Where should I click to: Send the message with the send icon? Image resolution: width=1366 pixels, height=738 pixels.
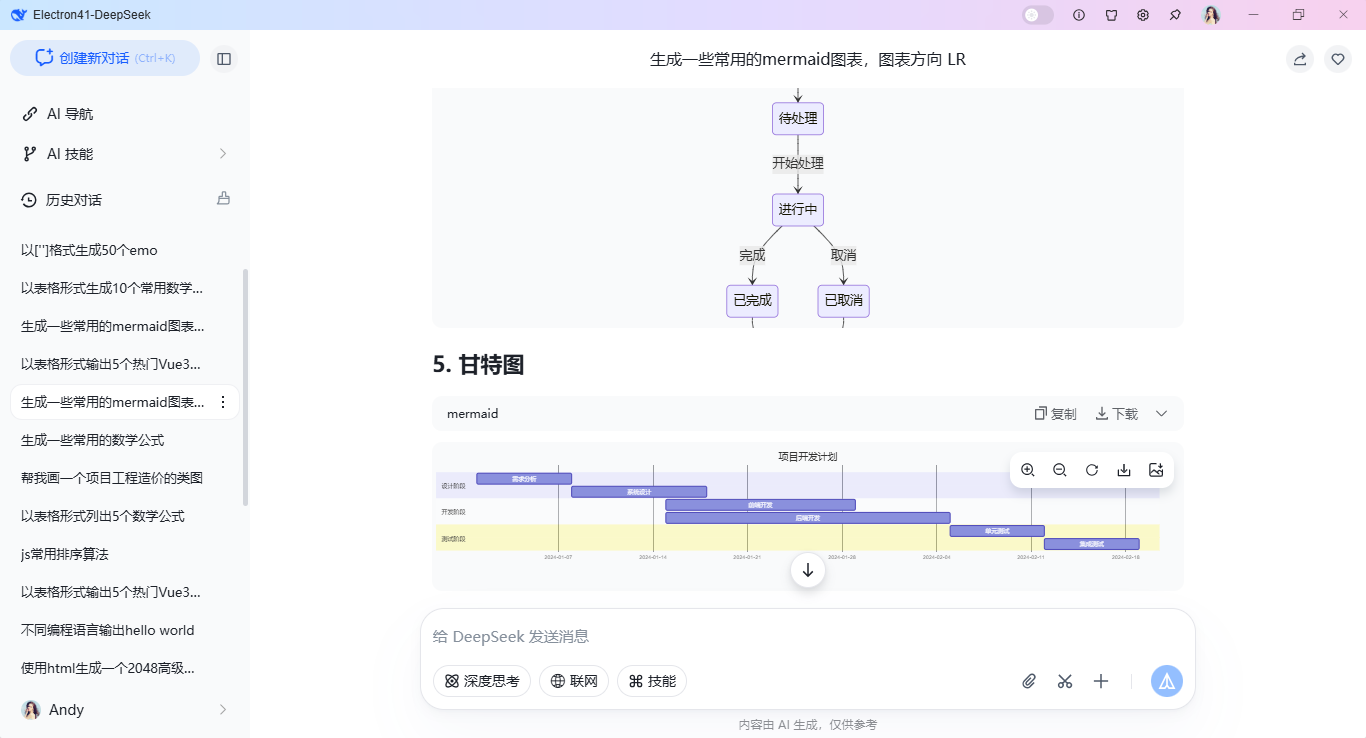point(1166,681)
